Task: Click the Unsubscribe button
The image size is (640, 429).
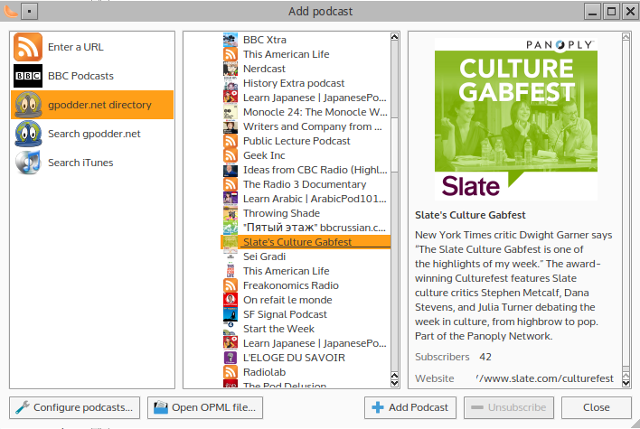Action: tap(509, 407)
